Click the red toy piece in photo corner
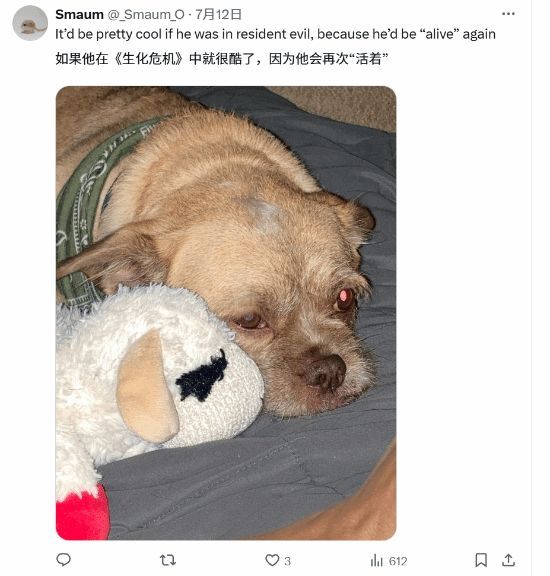The image size is (550, 576). tap(82, 512)
